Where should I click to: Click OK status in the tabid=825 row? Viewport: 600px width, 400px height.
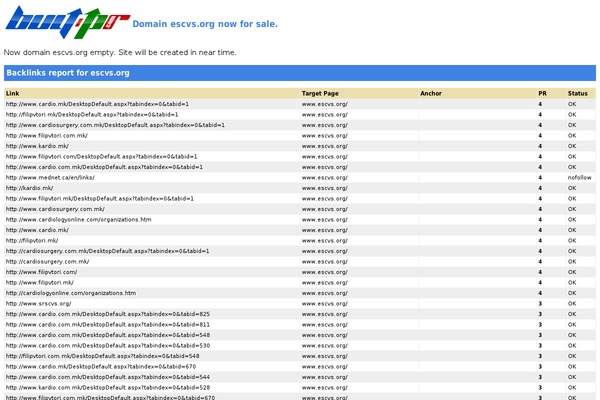572,314
